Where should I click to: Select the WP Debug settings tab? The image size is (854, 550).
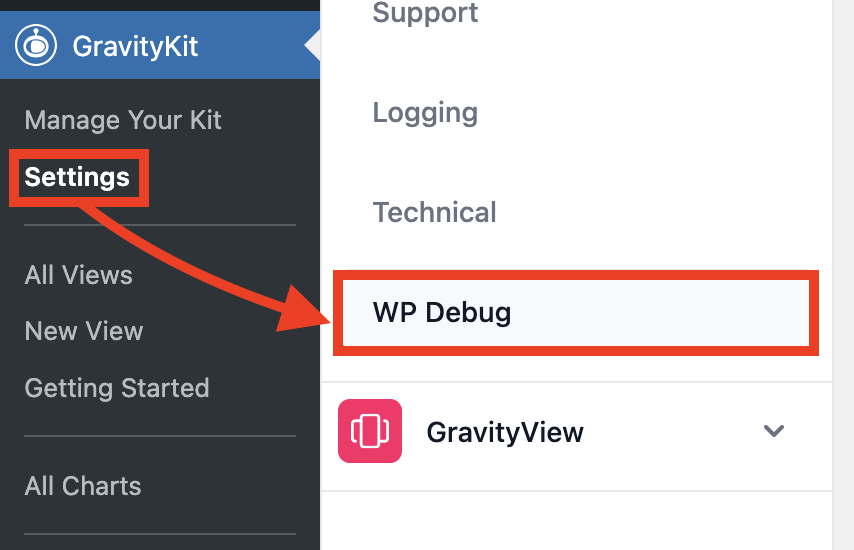[x=442, y=312]
